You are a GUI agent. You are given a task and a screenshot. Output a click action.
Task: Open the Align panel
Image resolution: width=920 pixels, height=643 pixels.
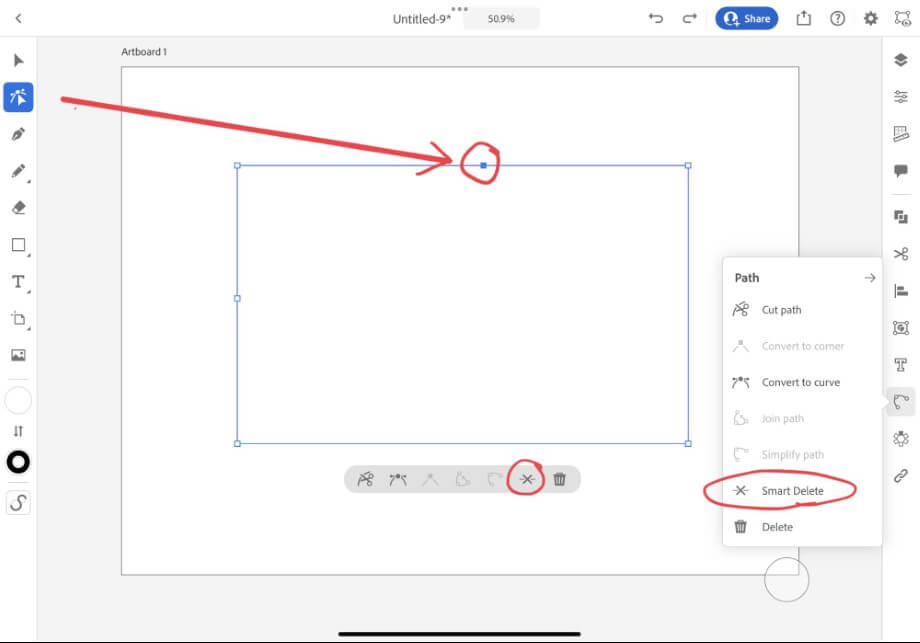tap(901, 290)
